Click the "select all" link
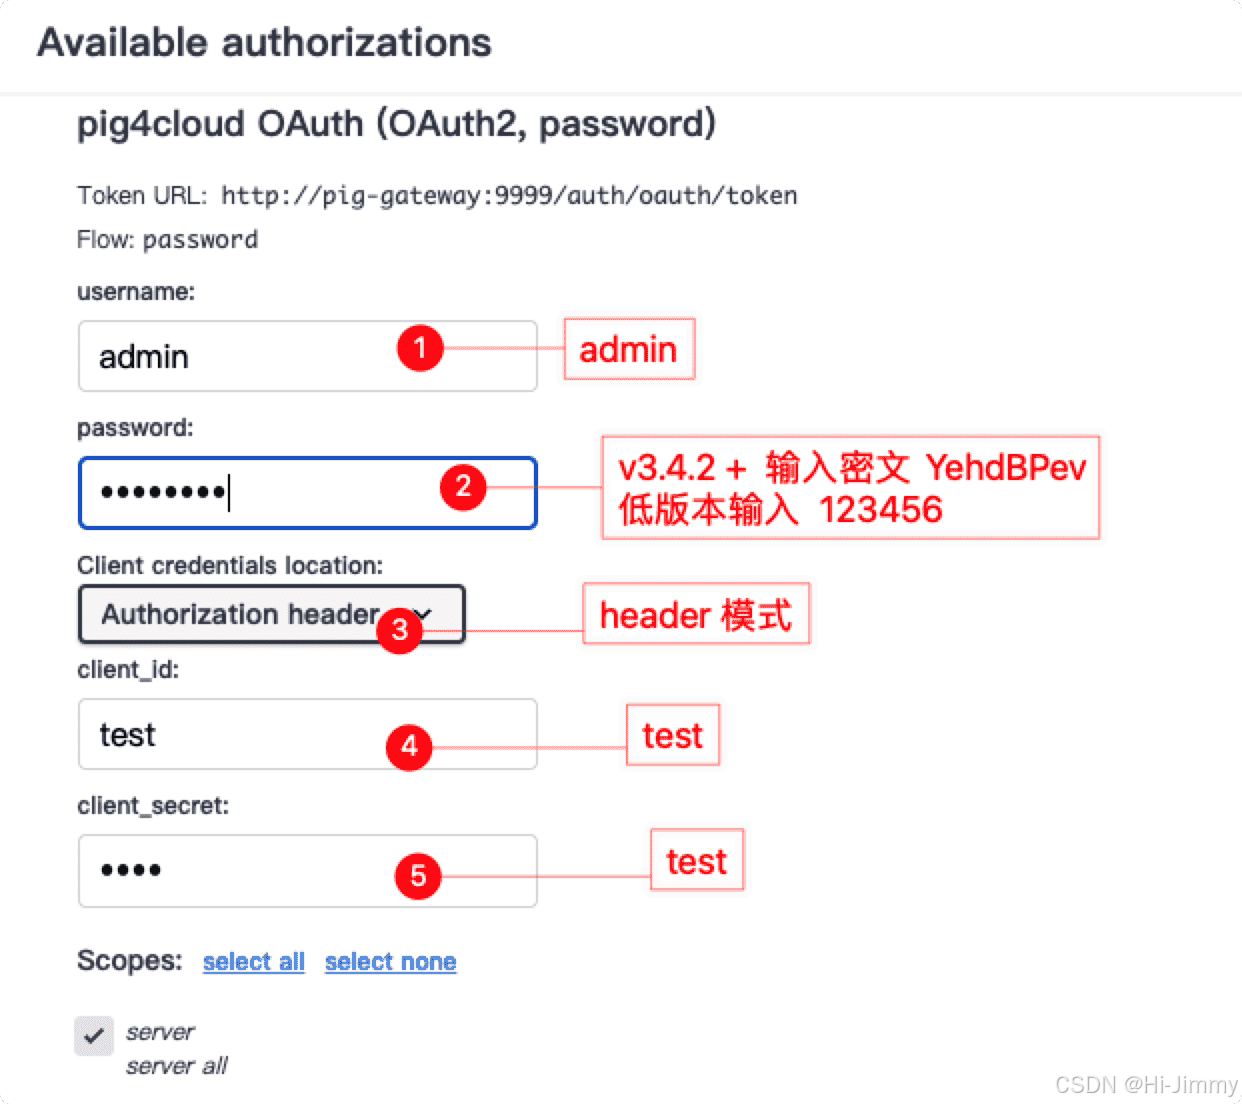 coord(253,961)
